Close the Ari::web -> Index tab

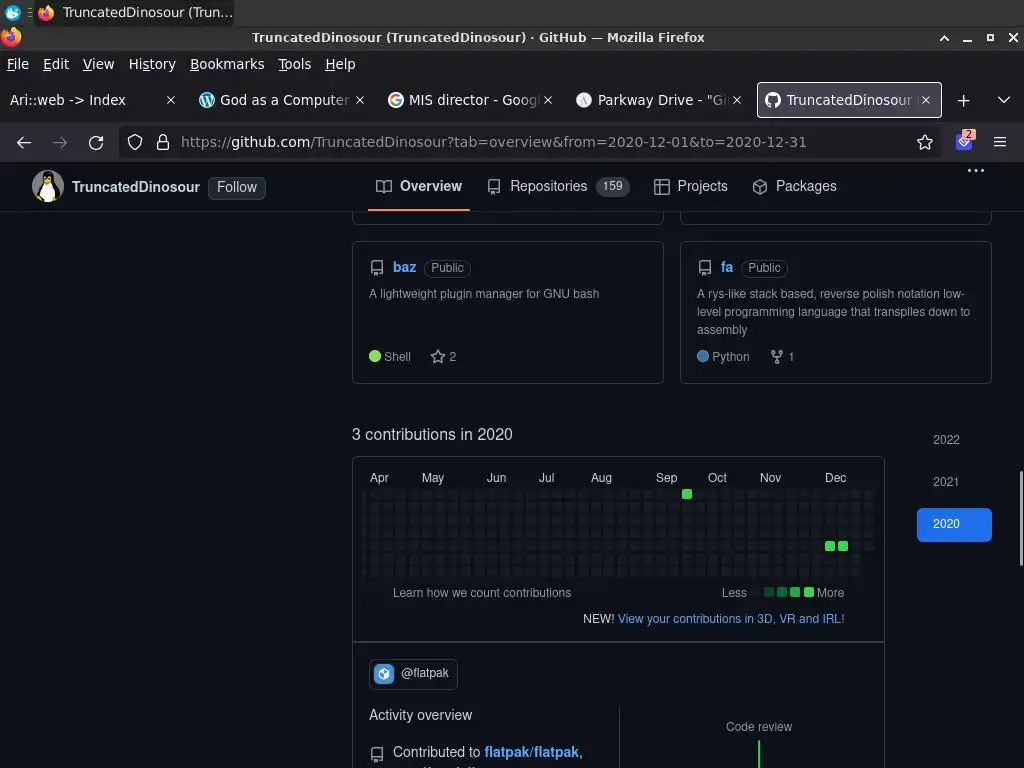(x=170, y=100)
